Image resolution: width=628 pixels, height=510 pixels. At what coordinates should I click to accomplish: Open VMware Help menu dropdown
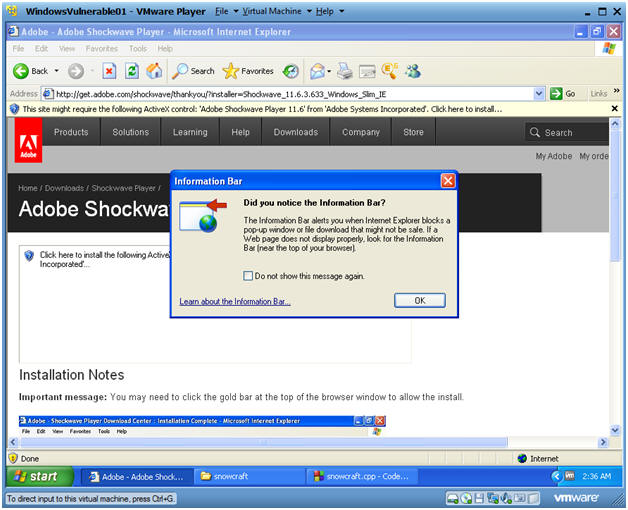click(330, 11)
